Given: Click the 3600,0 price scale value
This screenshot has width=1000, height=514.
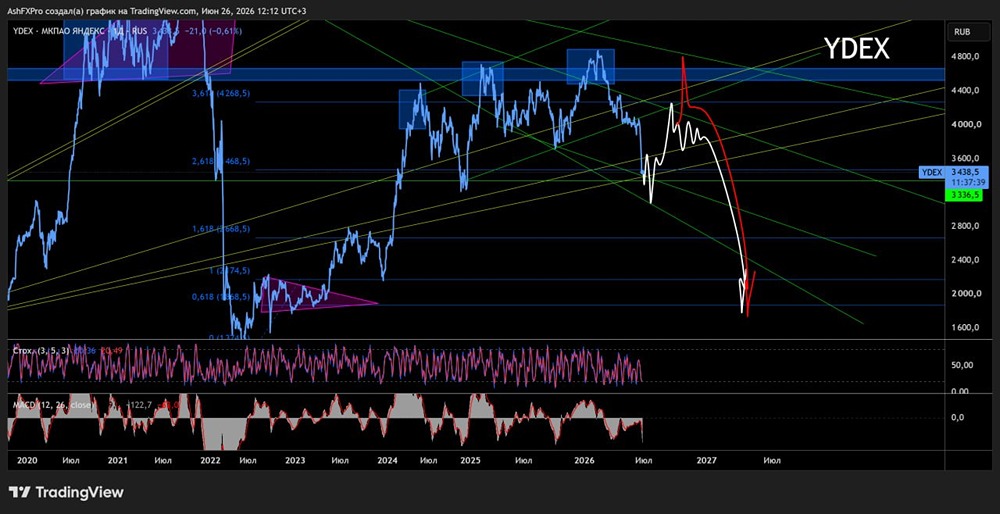Looking at the screenshot, I should 964,158.
